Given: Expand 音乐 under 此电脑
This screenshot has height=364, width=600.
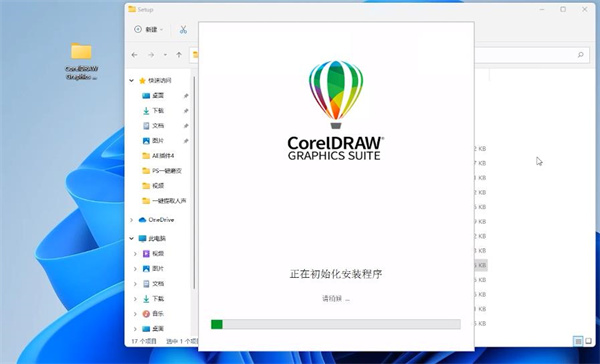Looking at the screenshot, I should click(x=135, y=314).
